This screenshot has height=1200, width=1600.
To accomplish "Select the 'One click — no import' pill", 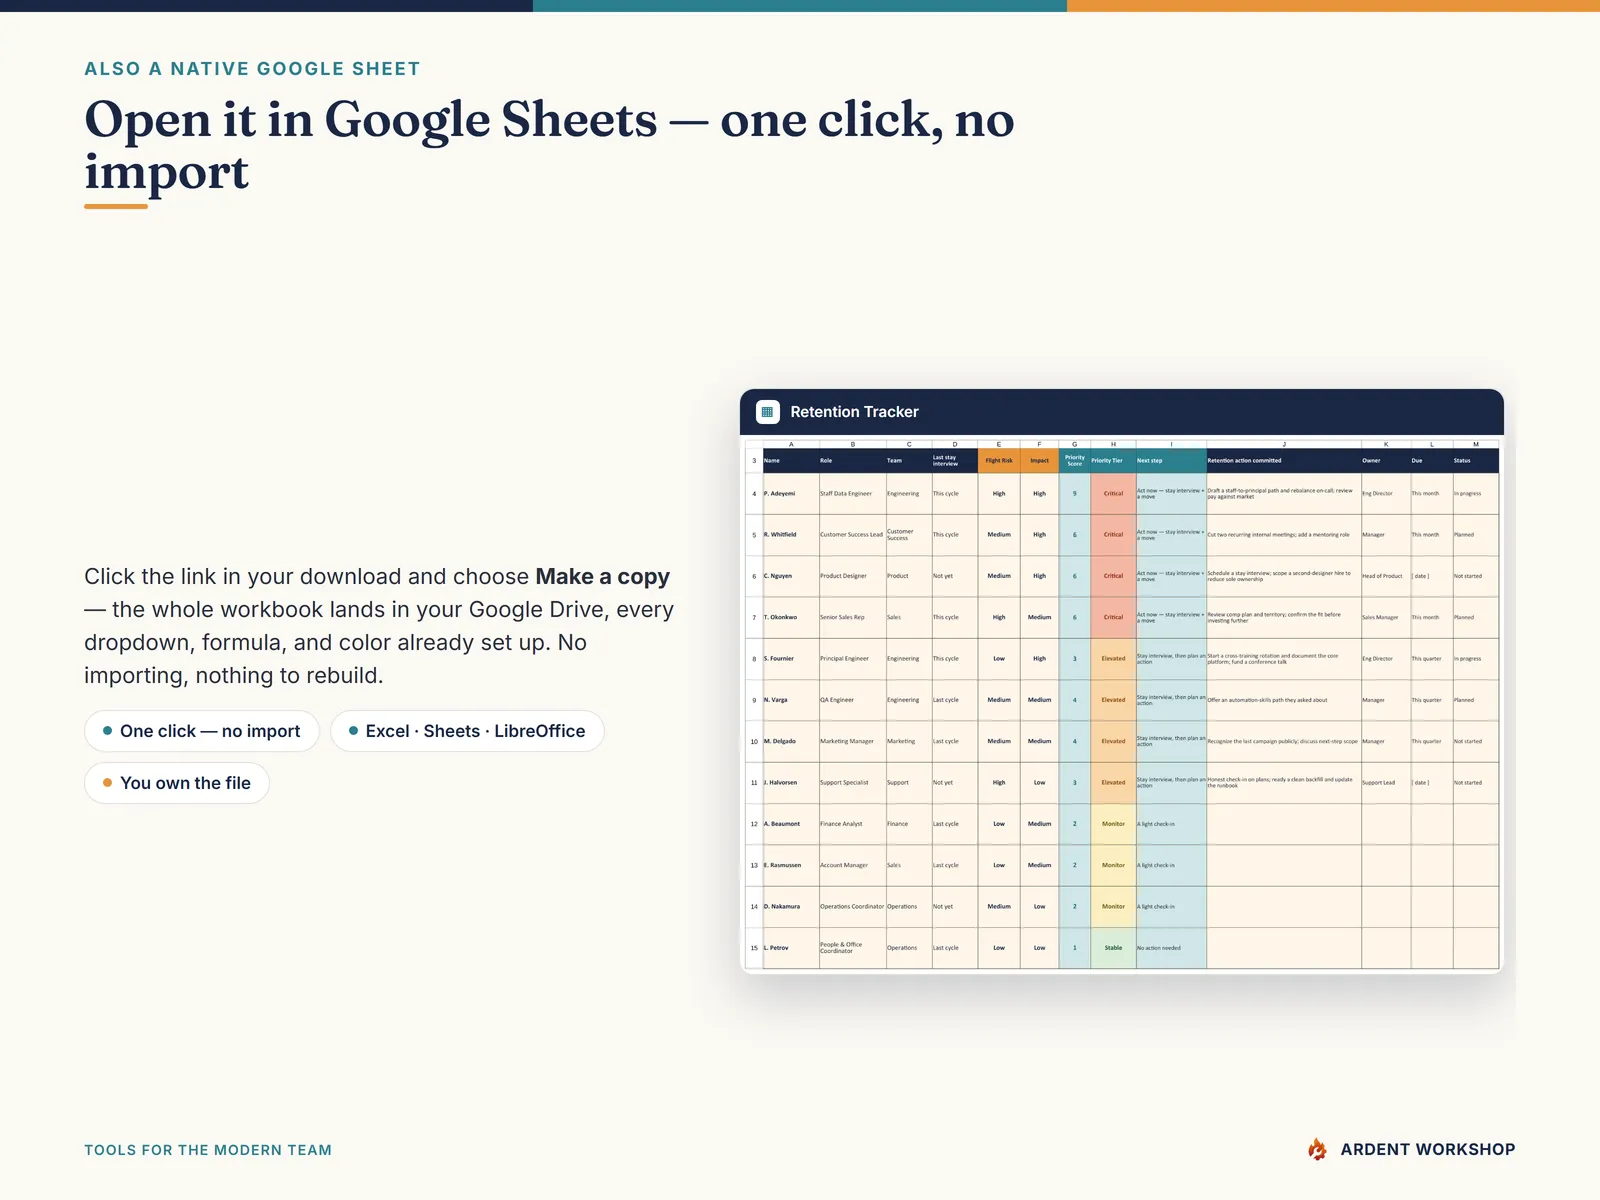I will (x=202, y=731).
